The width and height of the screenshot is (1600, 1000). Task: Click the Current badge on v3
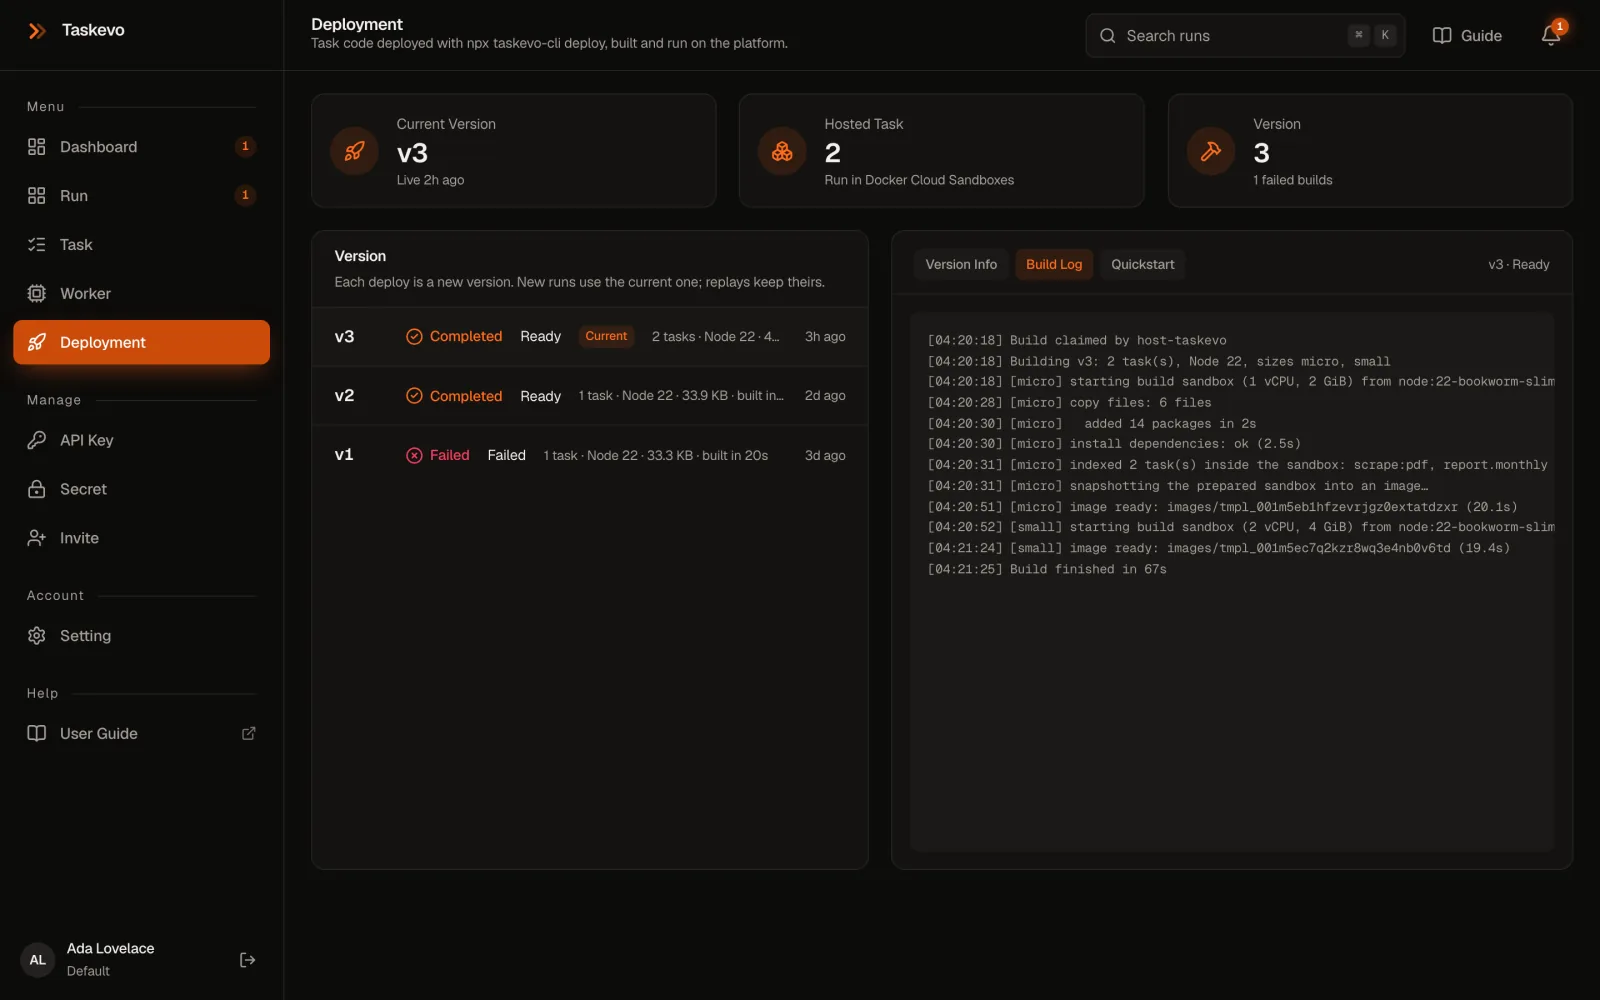coord(606,336)
